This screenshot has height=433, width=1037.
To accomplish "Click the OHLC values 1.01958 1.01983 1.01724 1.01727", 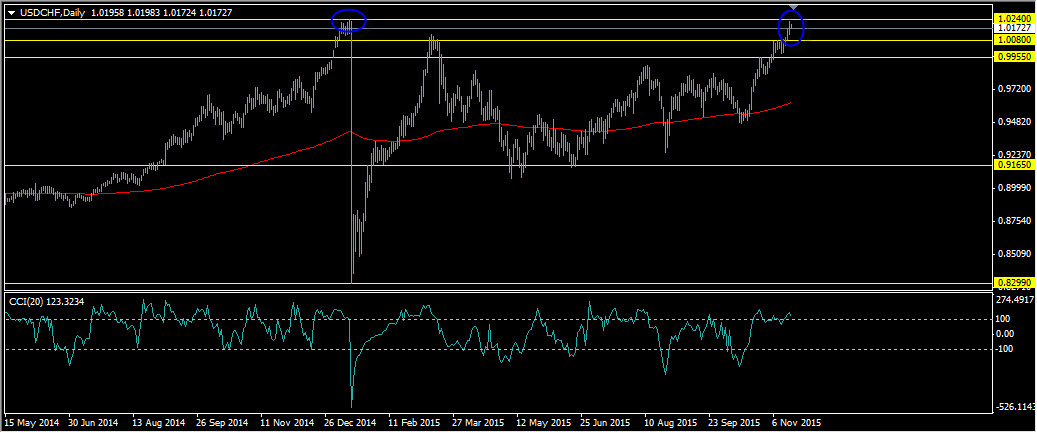I will [x=161, y=12].
